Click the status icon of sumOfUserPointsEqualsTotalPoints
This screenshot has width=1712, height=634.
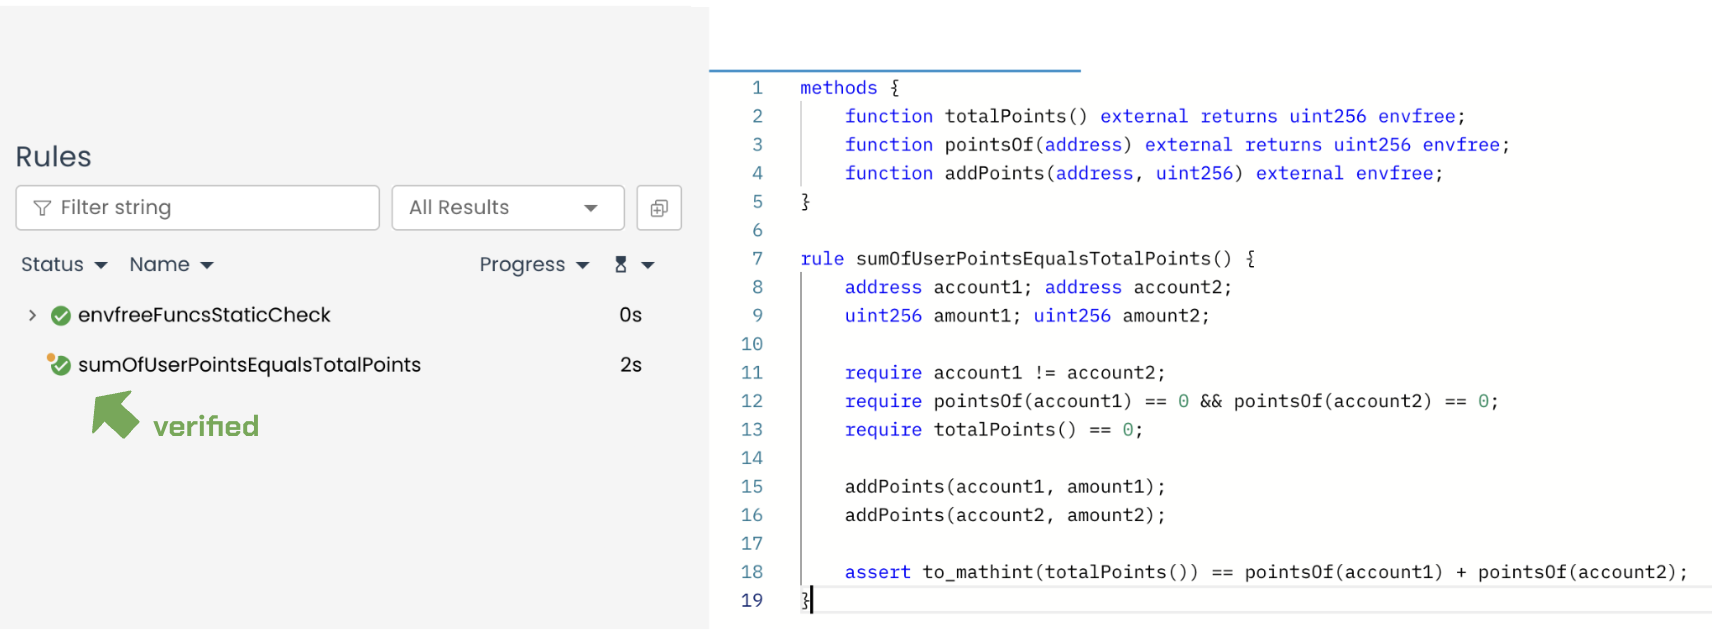coord(60,366)
